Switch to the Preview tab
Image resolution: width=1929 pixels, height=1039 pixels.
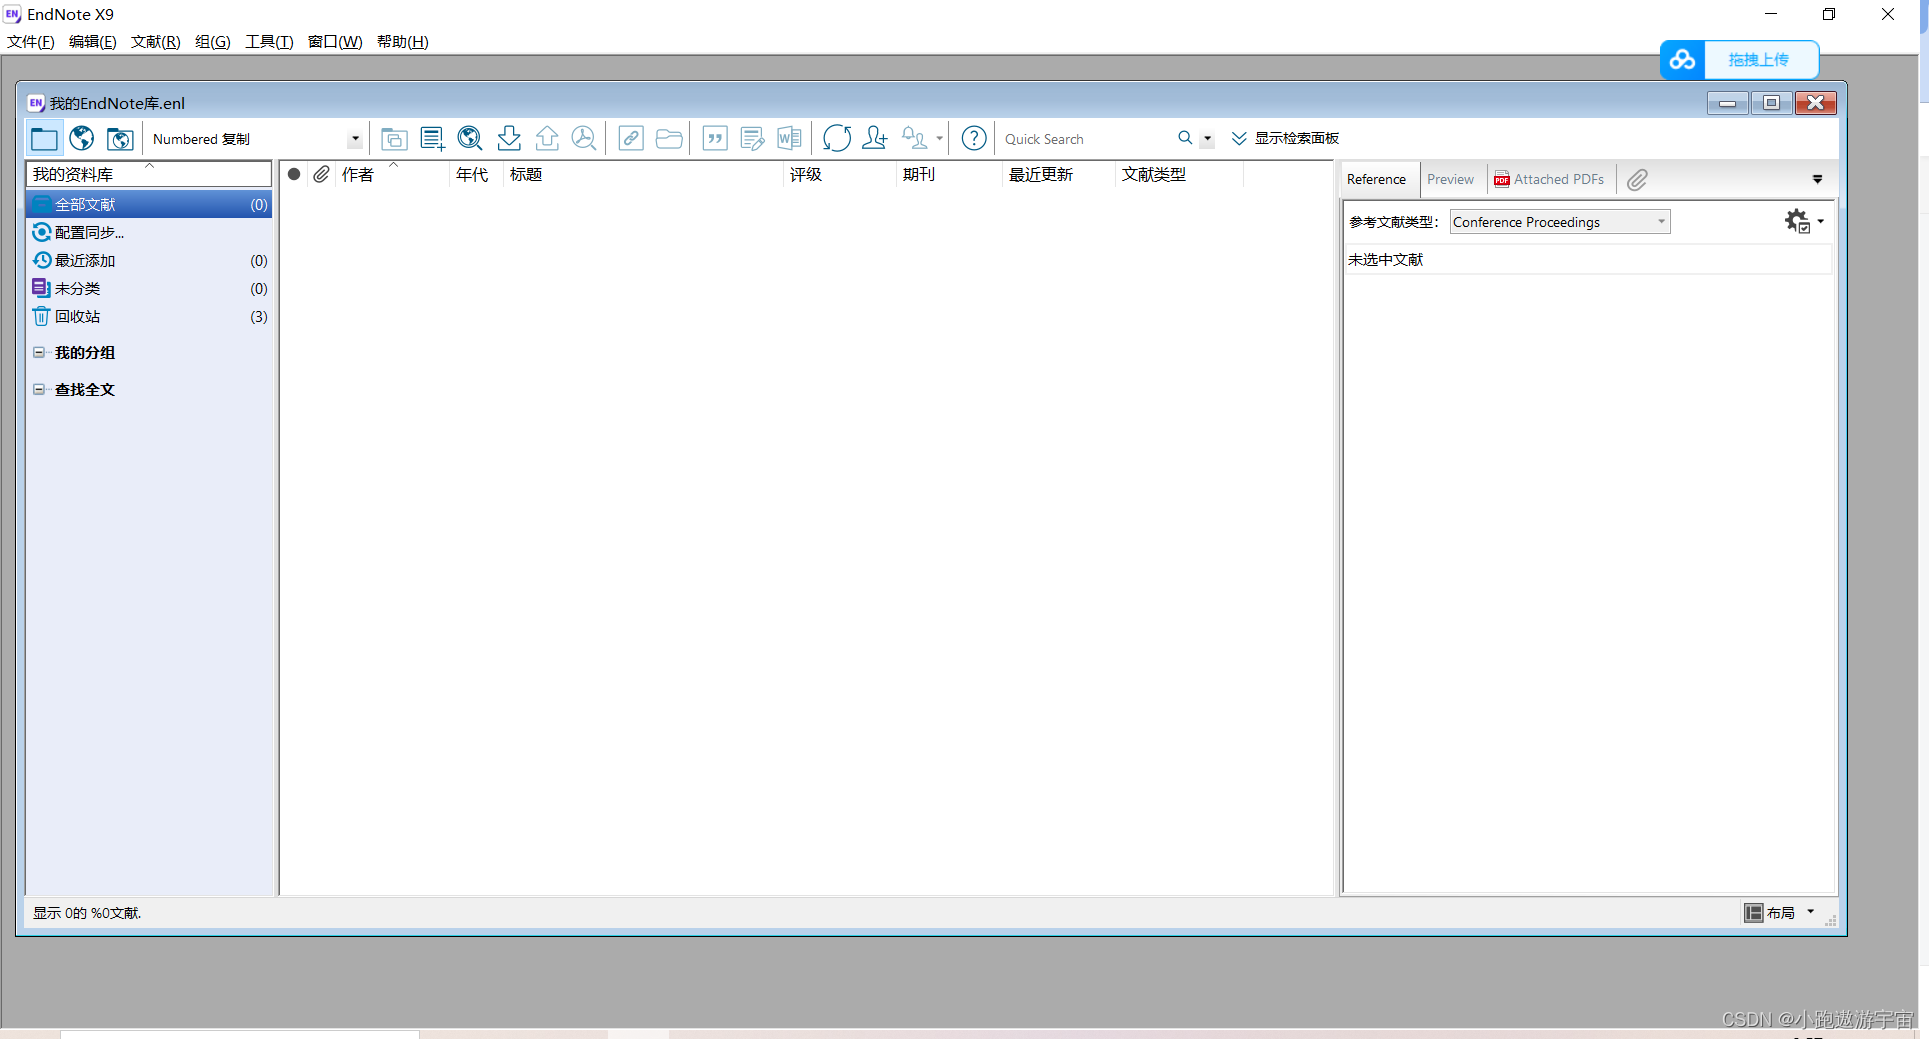coord(1450,179)
